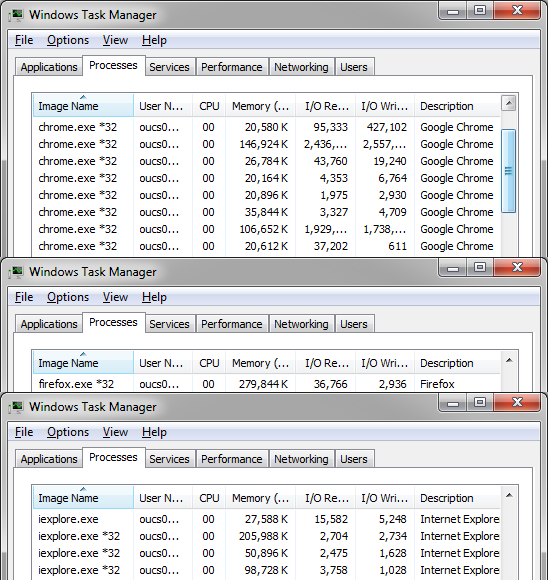Click the middle Task Manager title bar icon
This screenshot has height=584, width=550.
pos(16,272)
